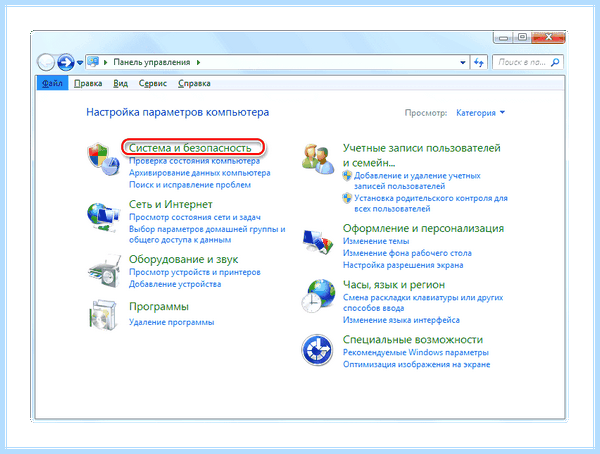Open 'Программы' category heading
Image resolution: width=600 pixels, height=454 pixels.
coord(159,306)
